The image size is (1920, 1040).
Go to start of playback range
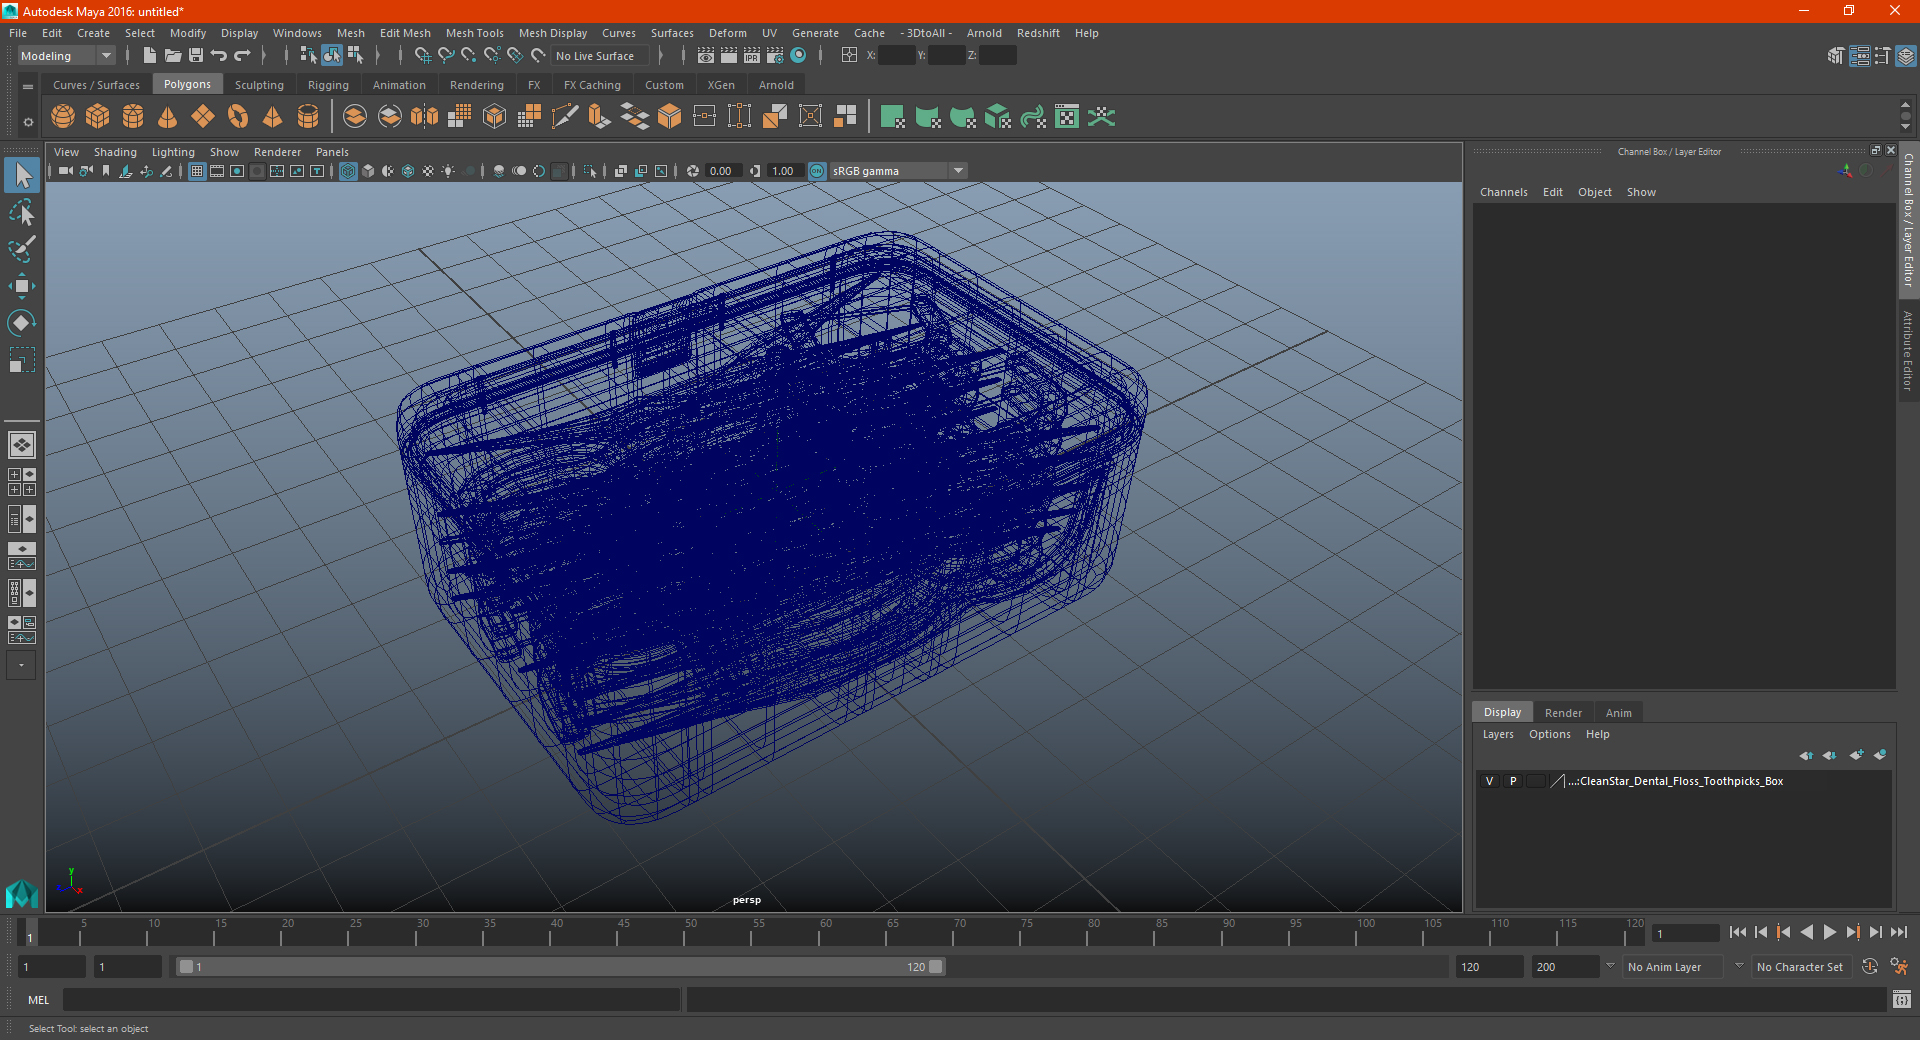pos(1738,932)
